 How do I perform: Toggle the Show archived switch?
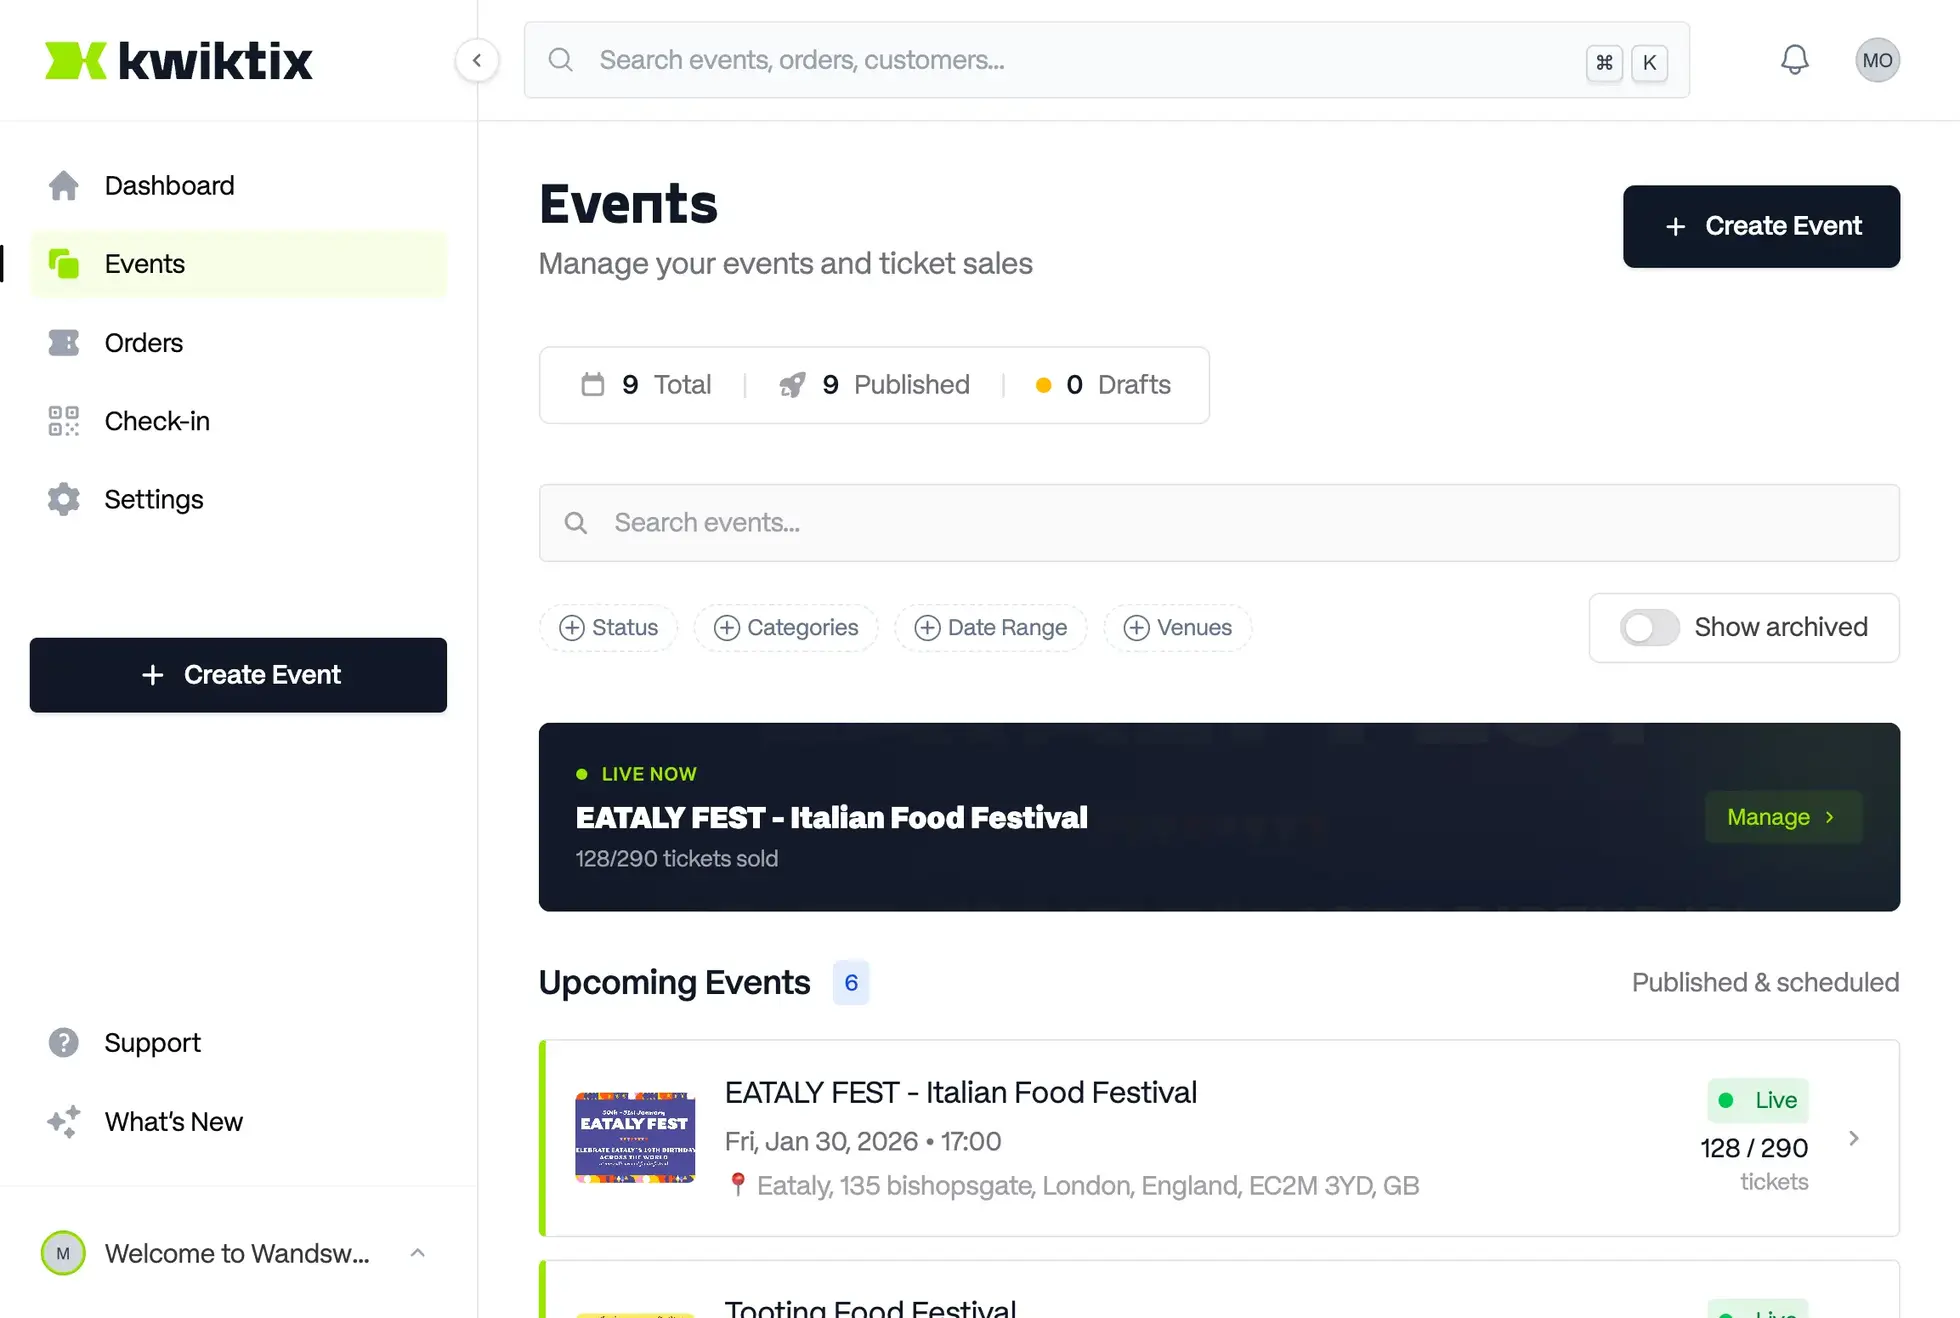tap(1649, 627)
